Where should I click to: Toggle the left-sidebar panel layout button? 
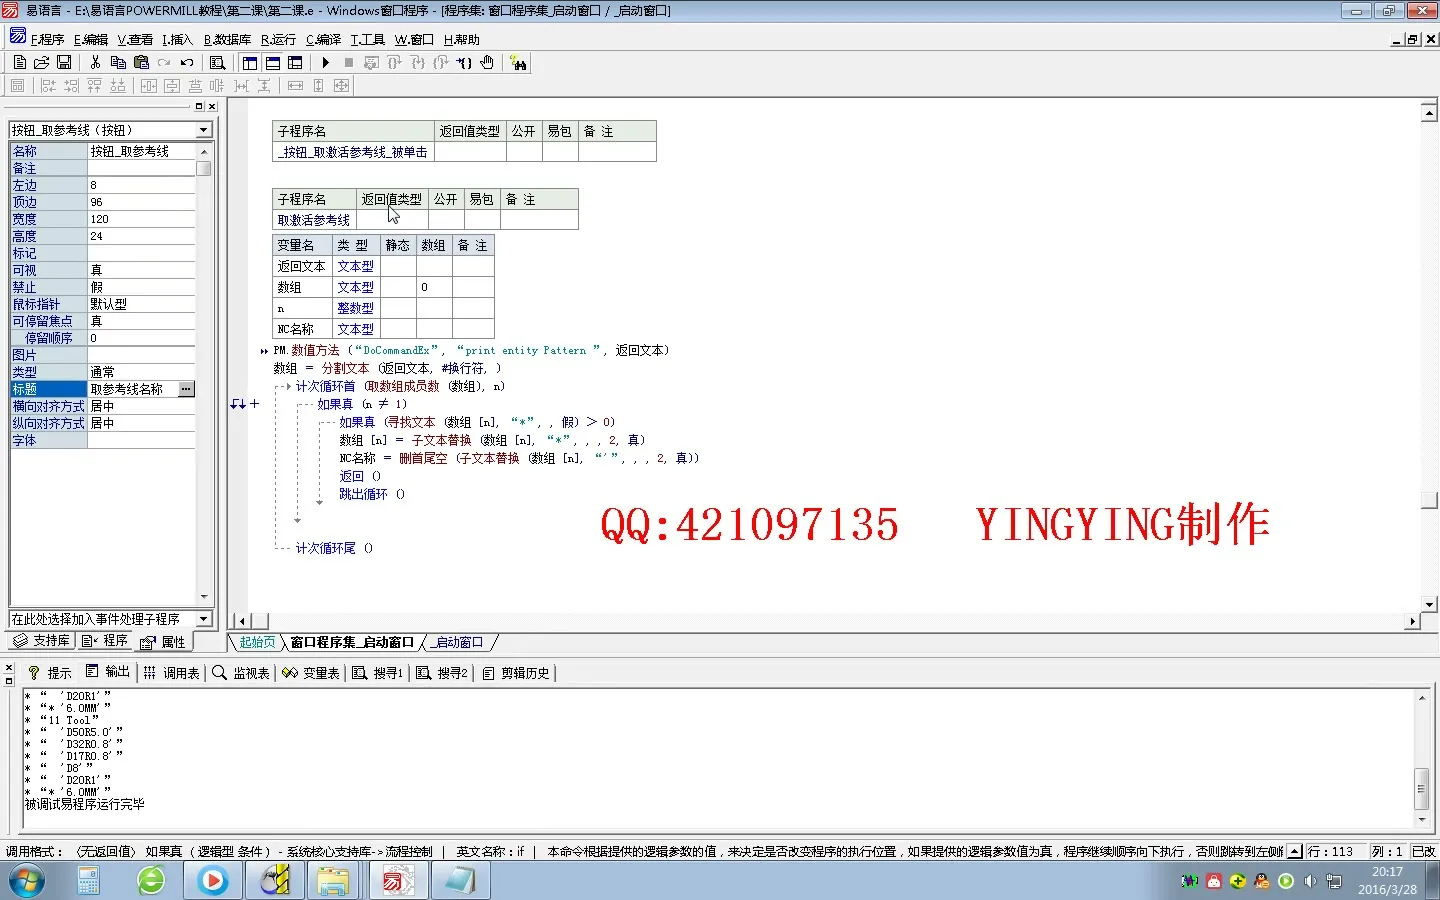pyautogui.click(x=250, y=63)
